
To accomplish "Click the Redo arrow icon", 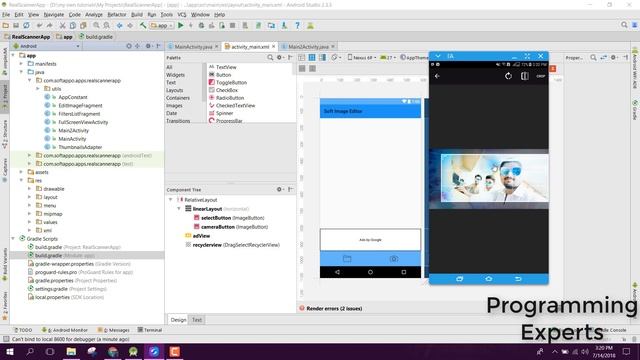I will click(50, 25).
